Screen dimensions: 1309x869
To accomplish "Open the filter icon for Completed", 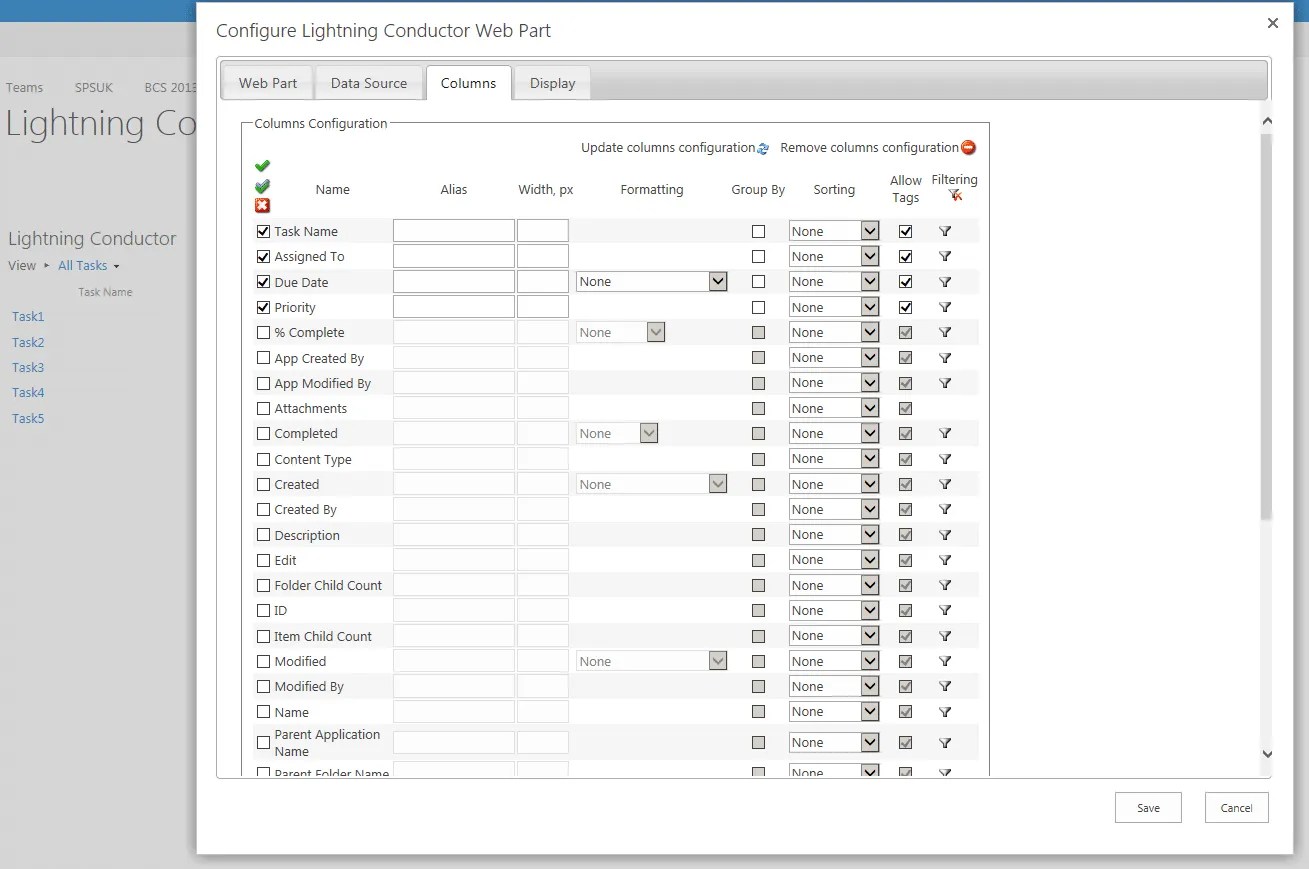I will (945, 434).
